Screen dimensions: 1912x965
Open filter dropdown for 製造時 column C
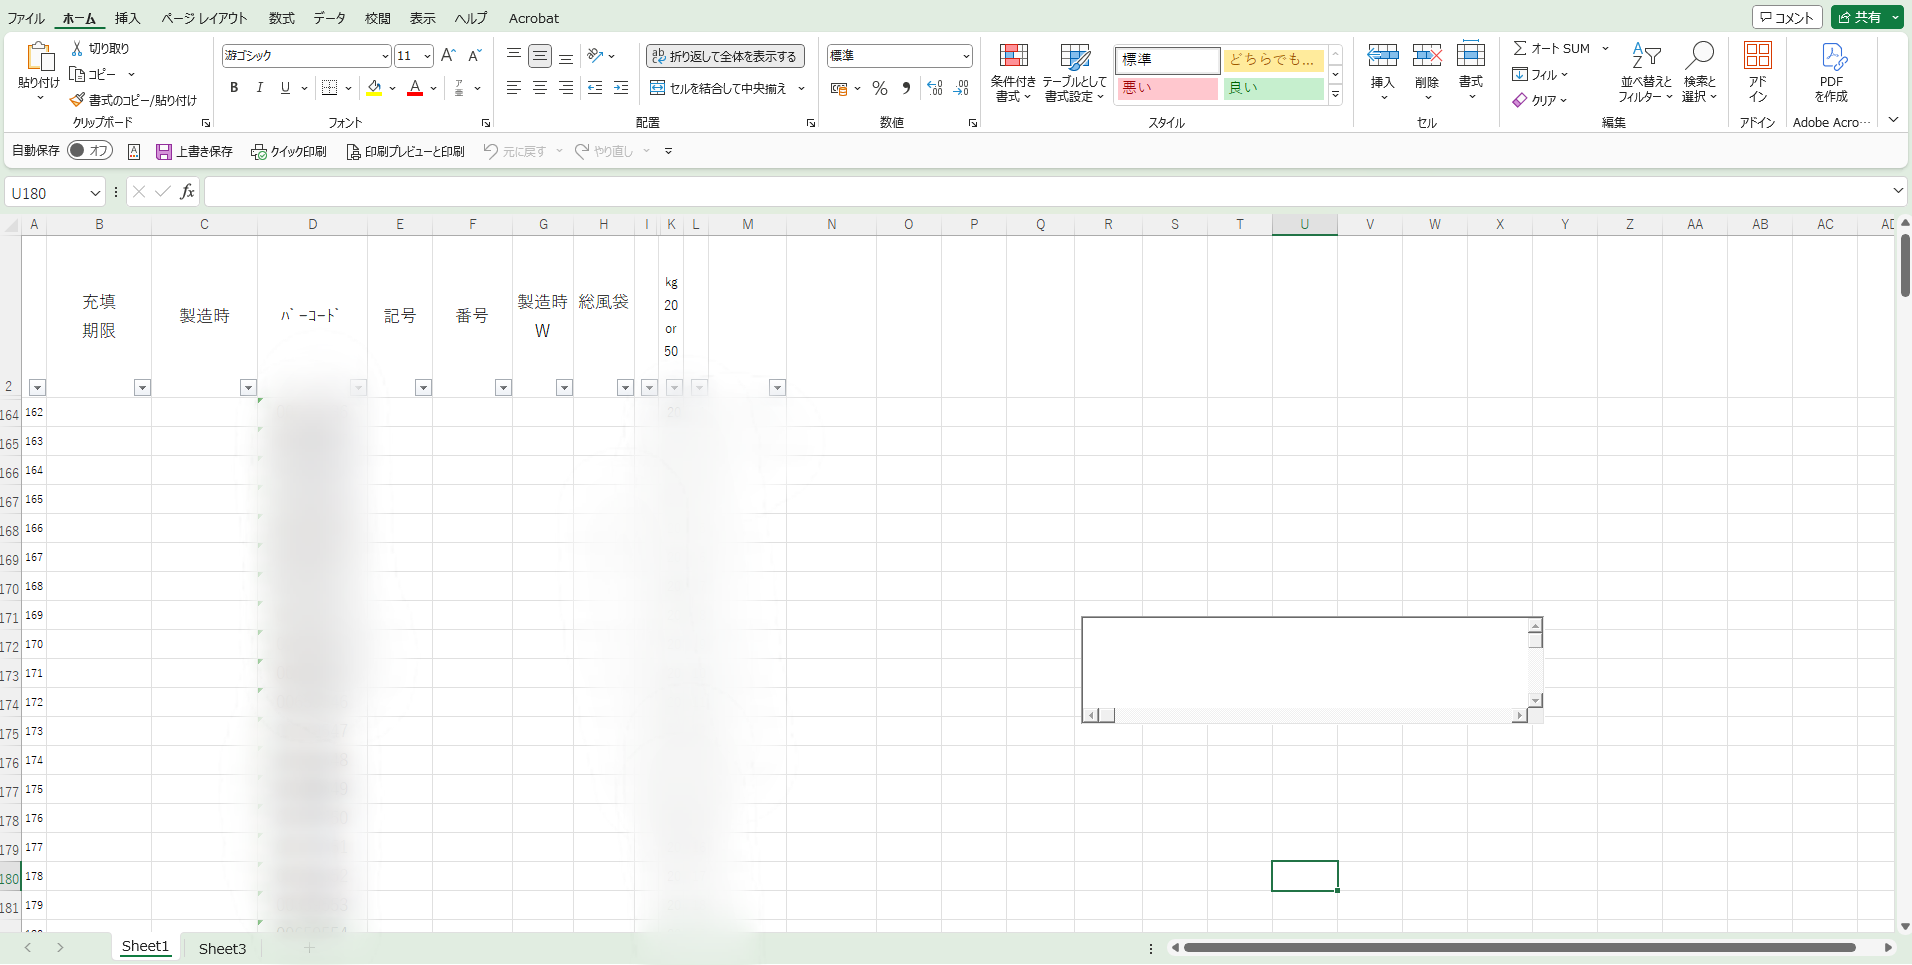pos(248,388)
